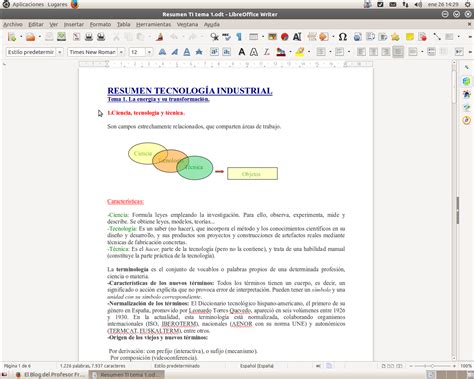The width and height of the screenshot is (474, 379).
Task: Apply the font color swatch button
Action: [x=281, y=52]
